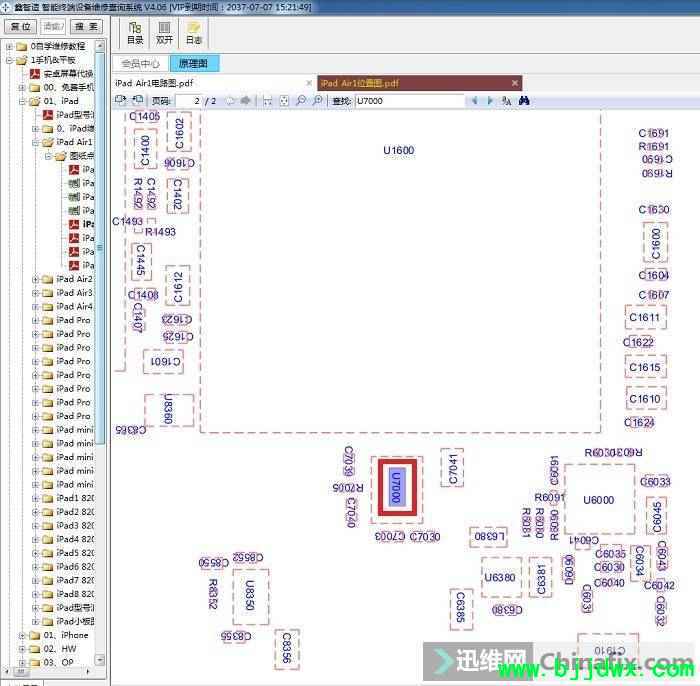Select the bold highlighted PDF entry in tree
The image size is (700, 686).
81,224
